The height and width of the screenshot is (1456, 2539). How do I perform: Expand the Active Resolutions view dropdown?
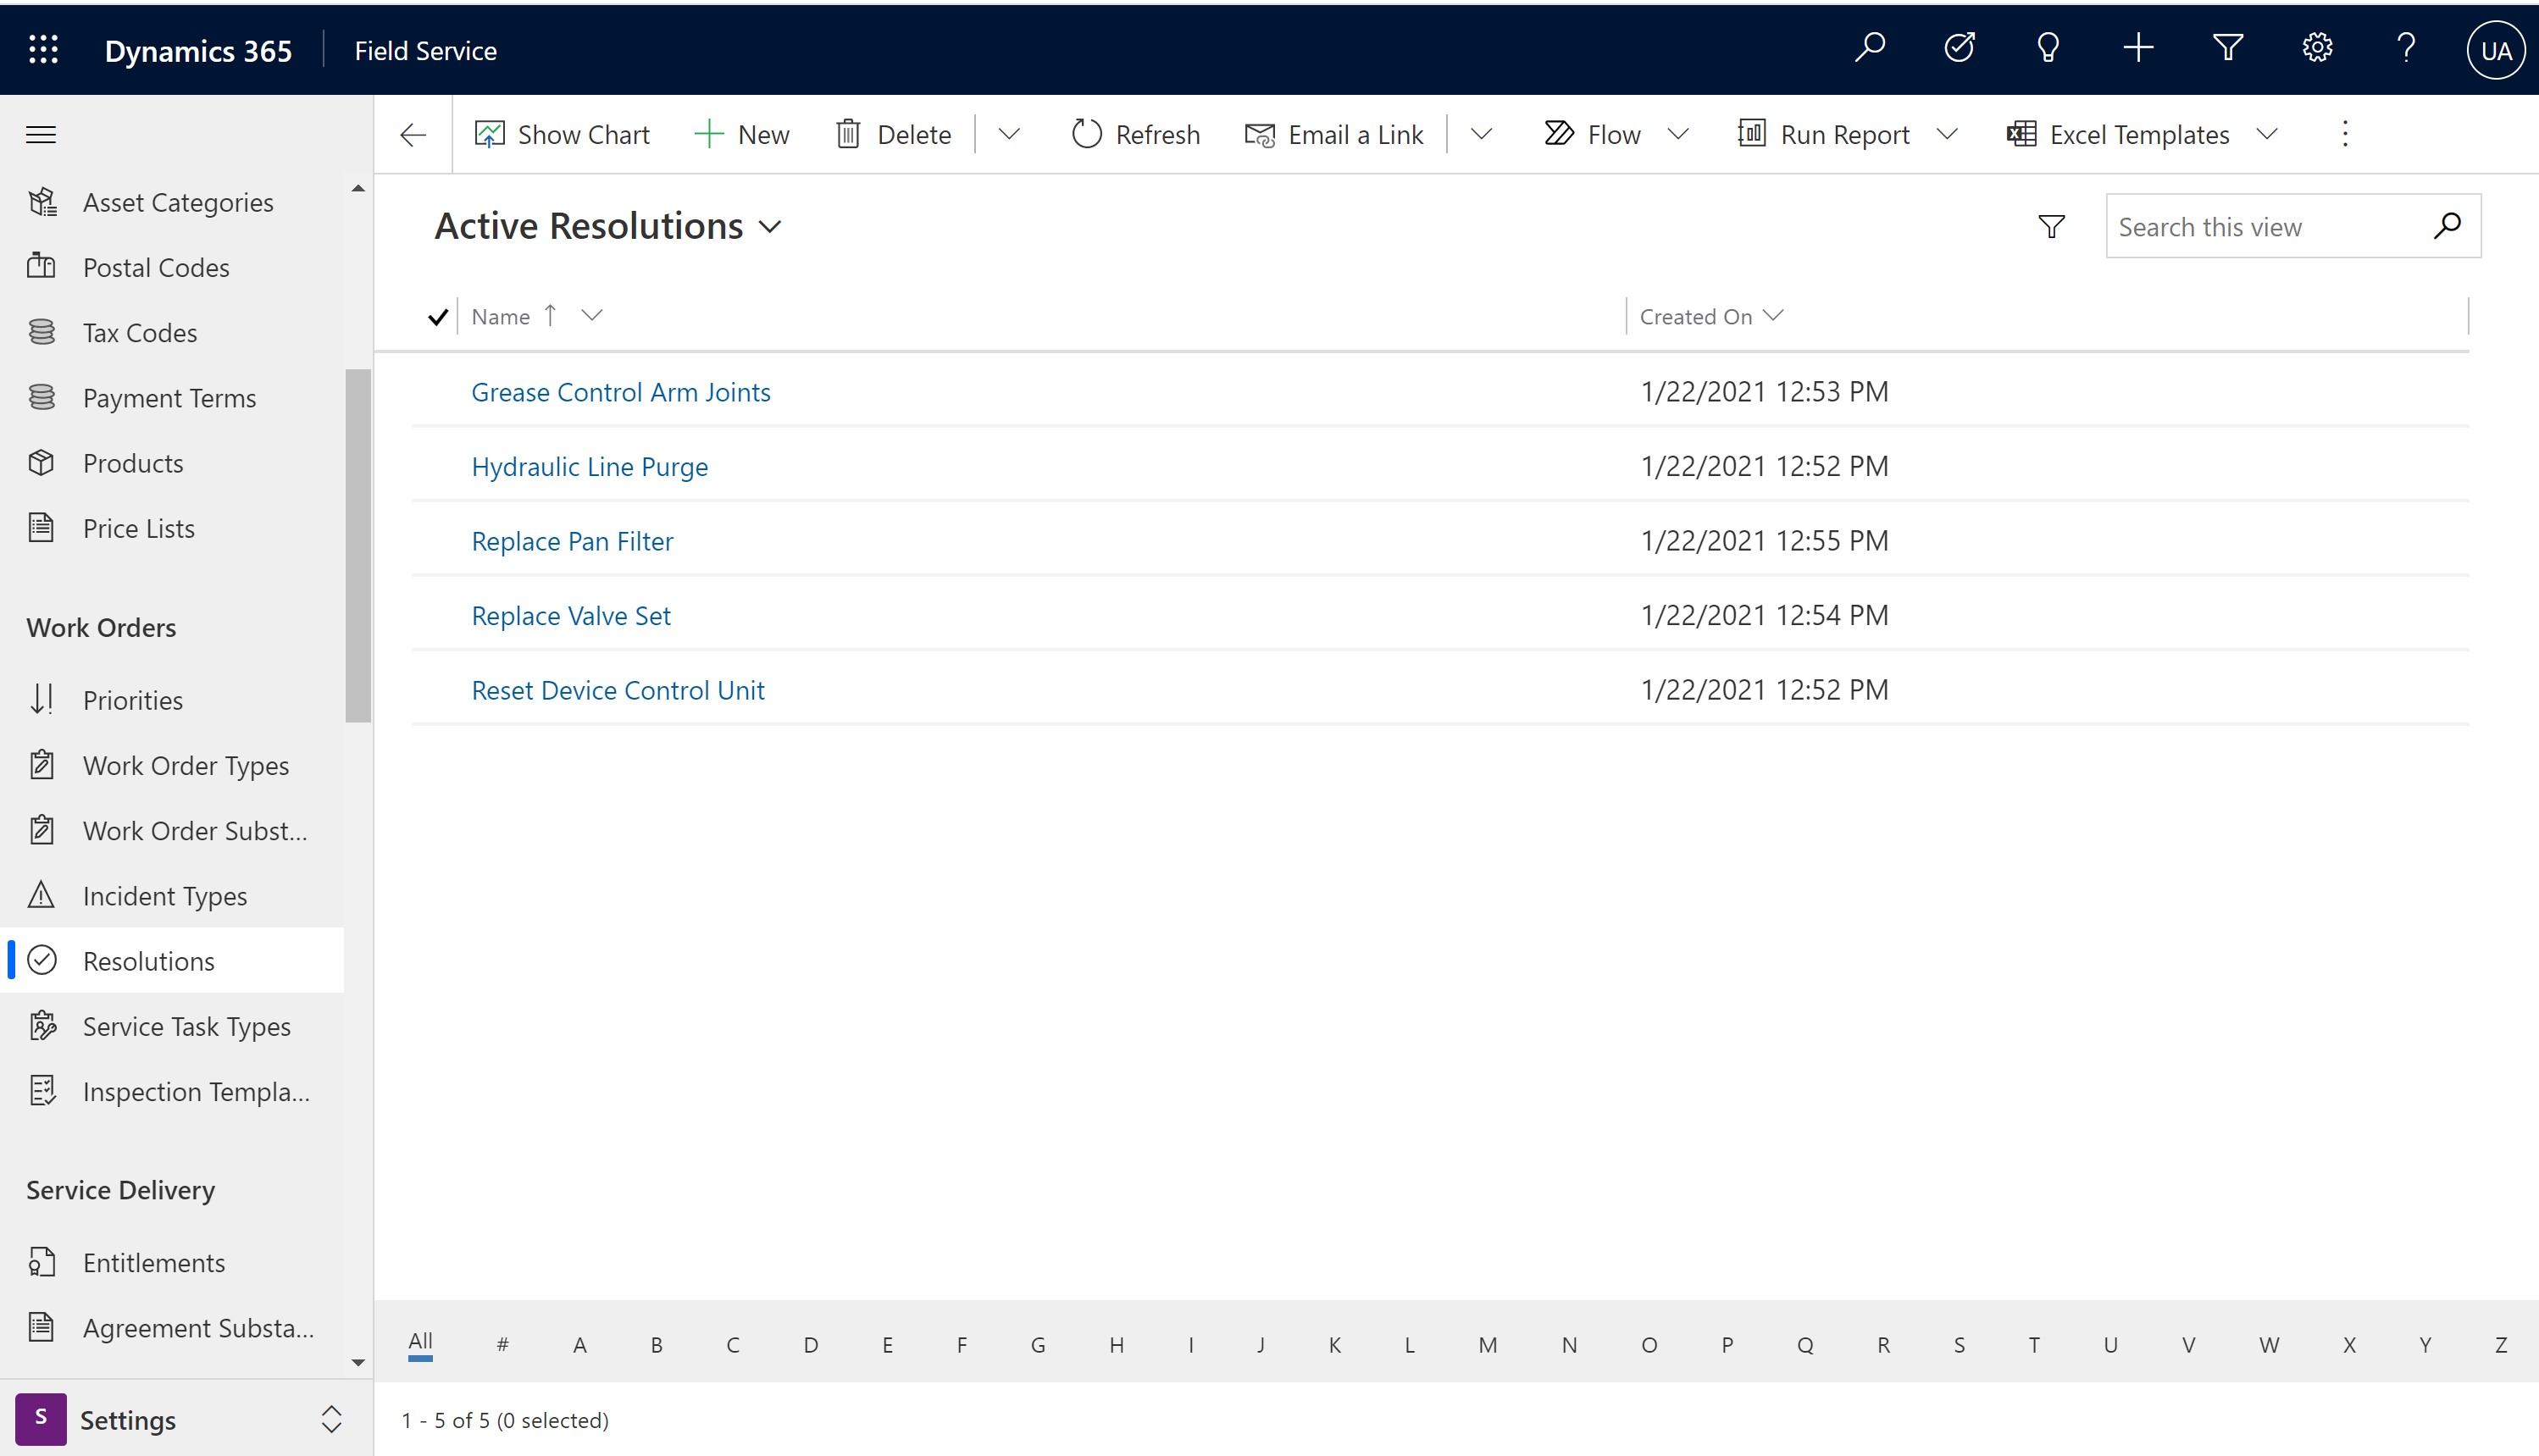[773, 225]
